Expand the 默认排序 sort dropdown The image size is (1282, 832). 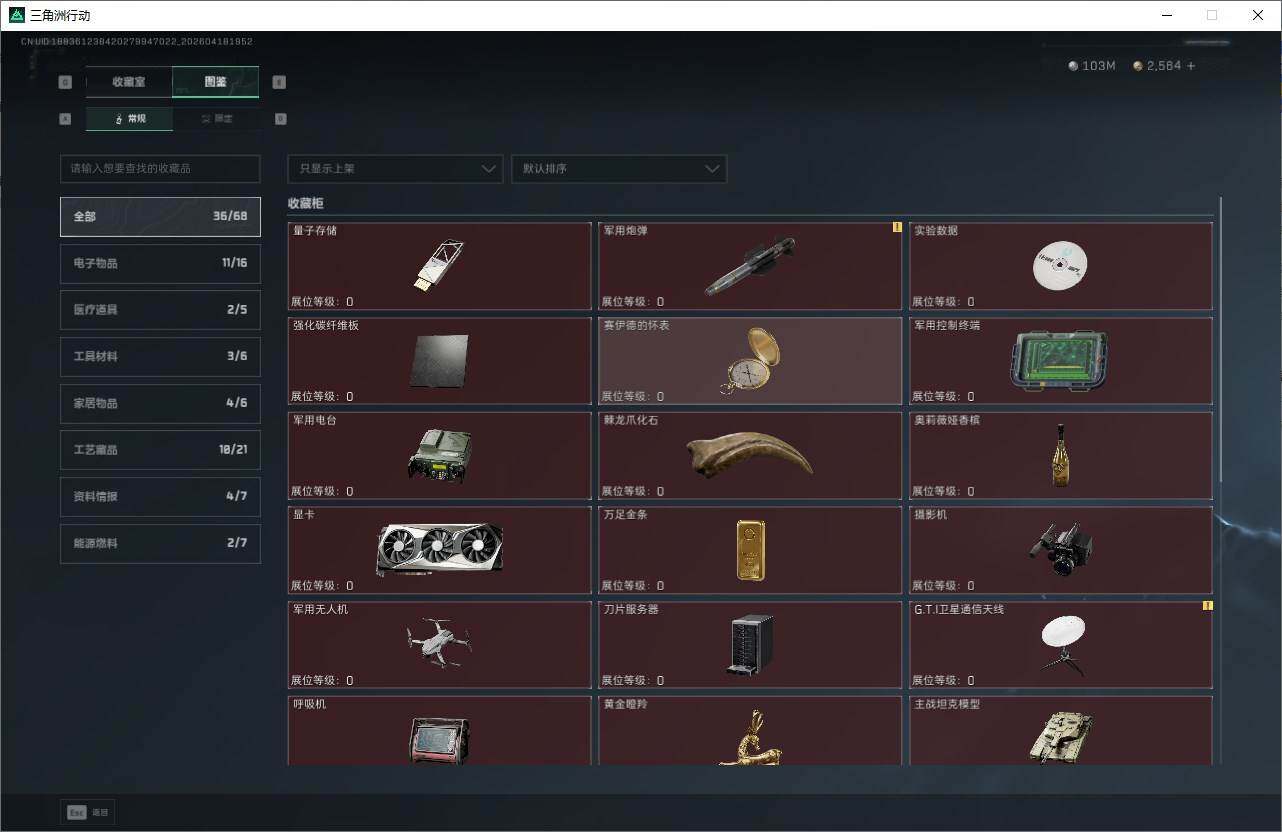(x=619, y=169)
